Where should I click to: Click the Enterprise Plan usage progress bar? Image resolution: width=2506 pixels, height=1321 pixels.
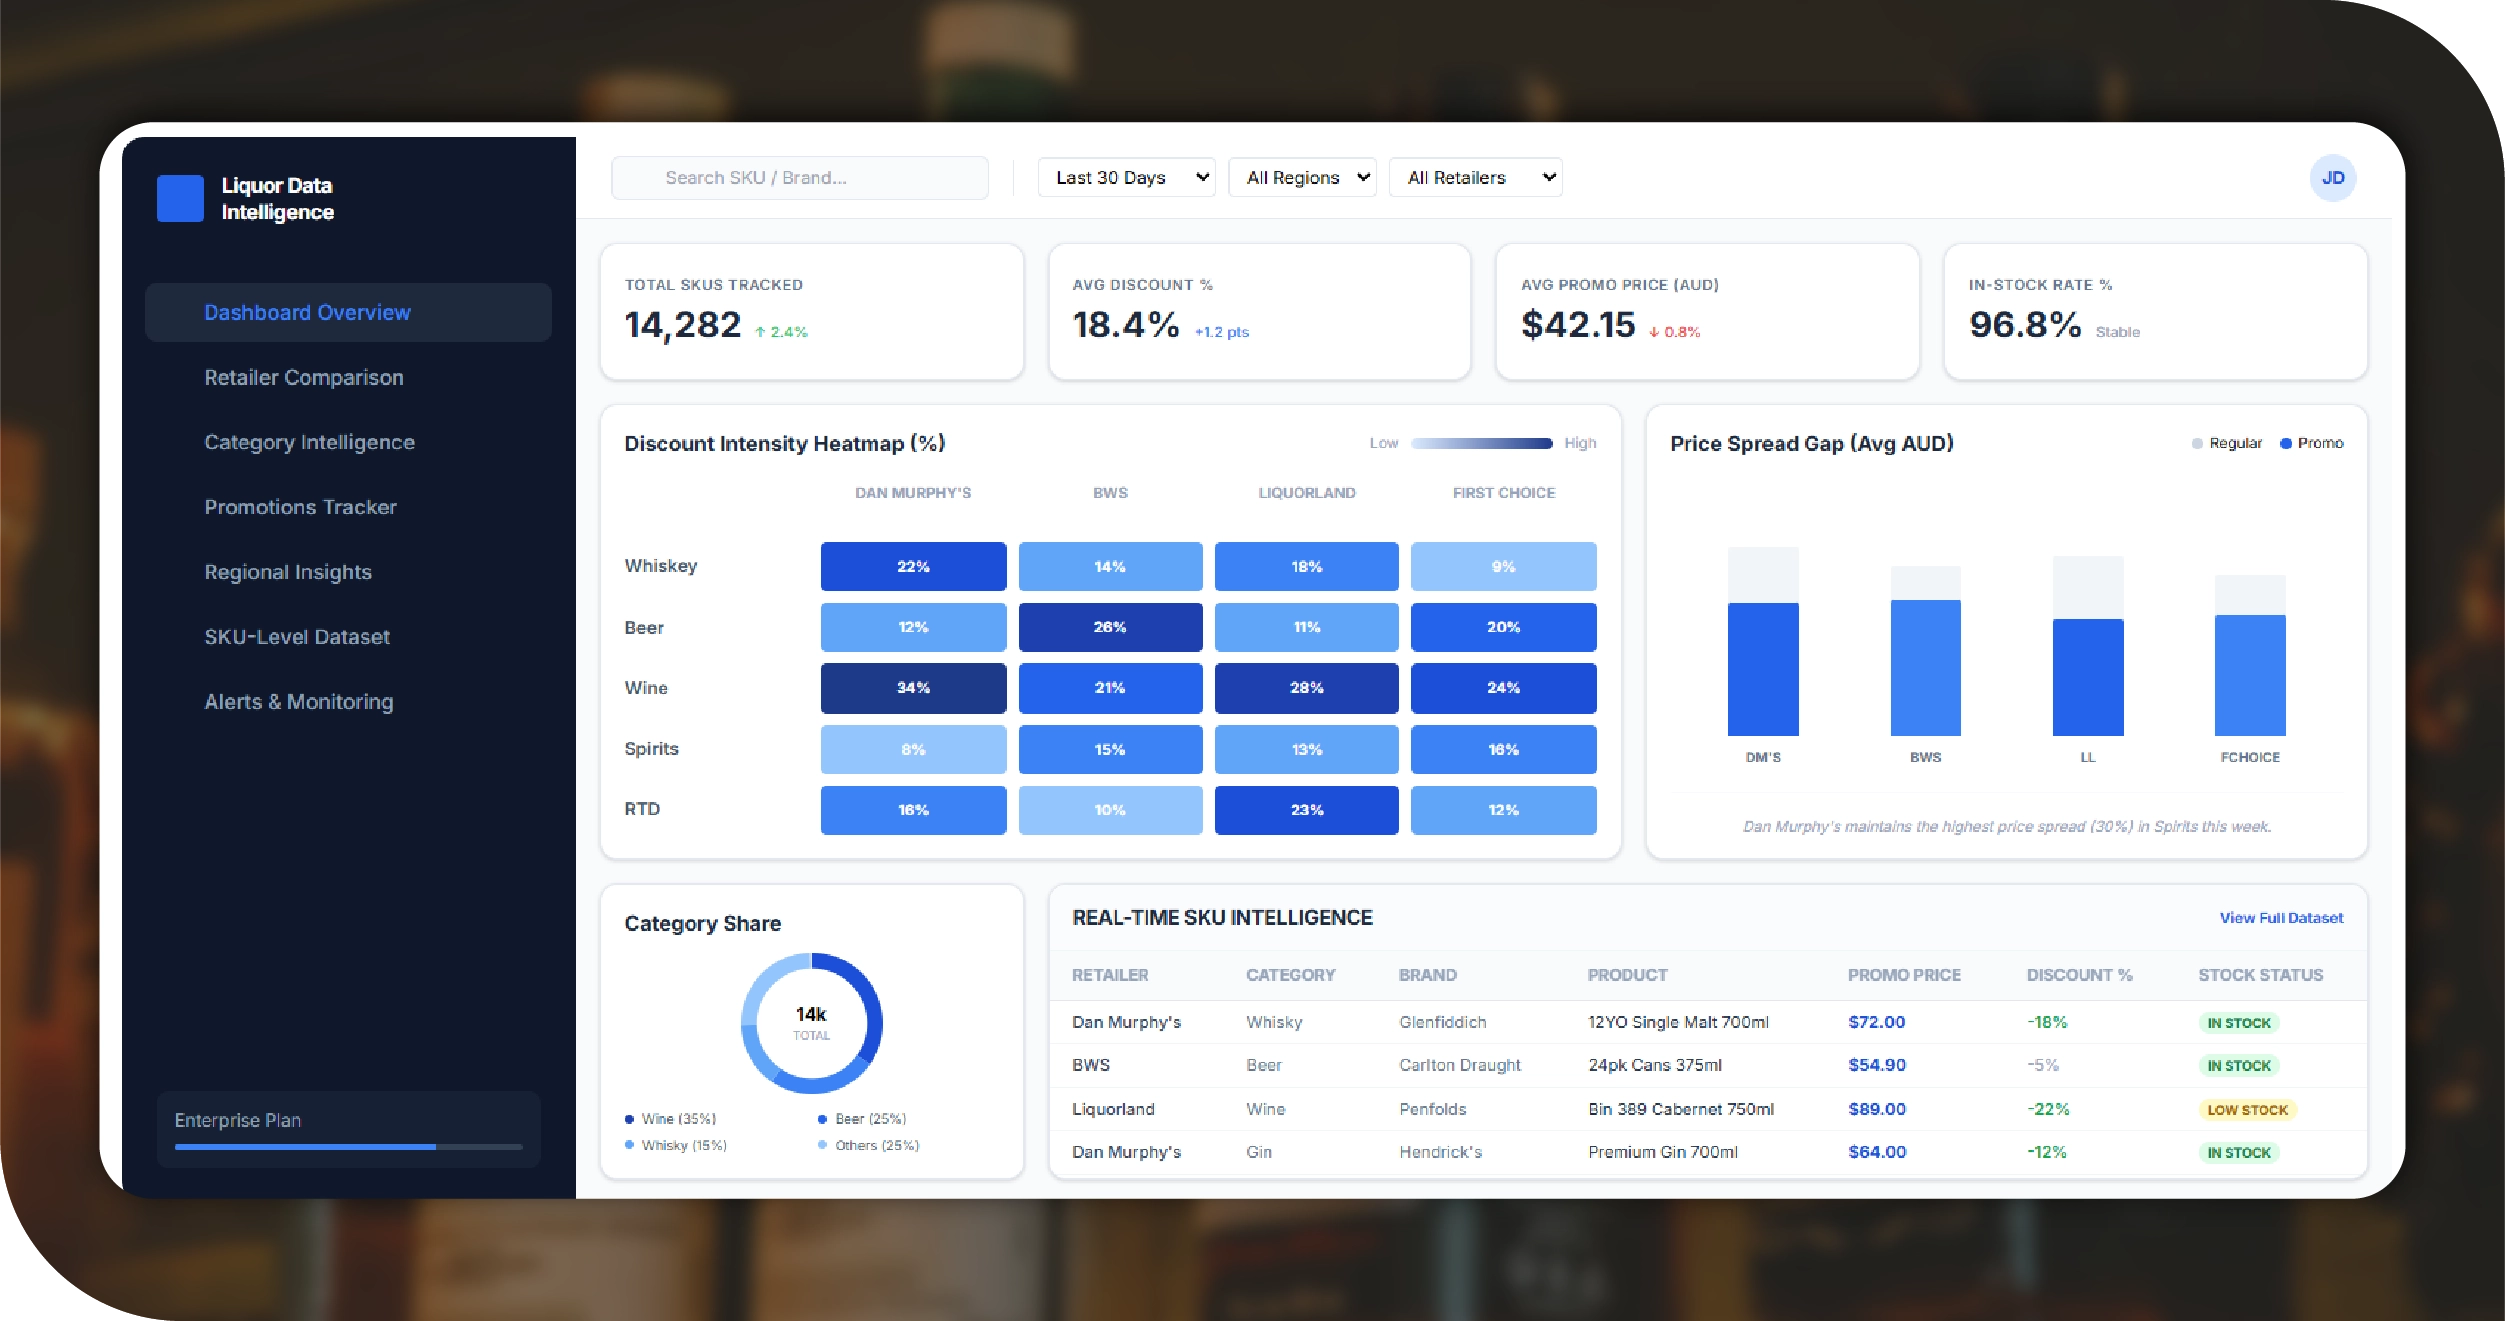(x=348, y=1147)
